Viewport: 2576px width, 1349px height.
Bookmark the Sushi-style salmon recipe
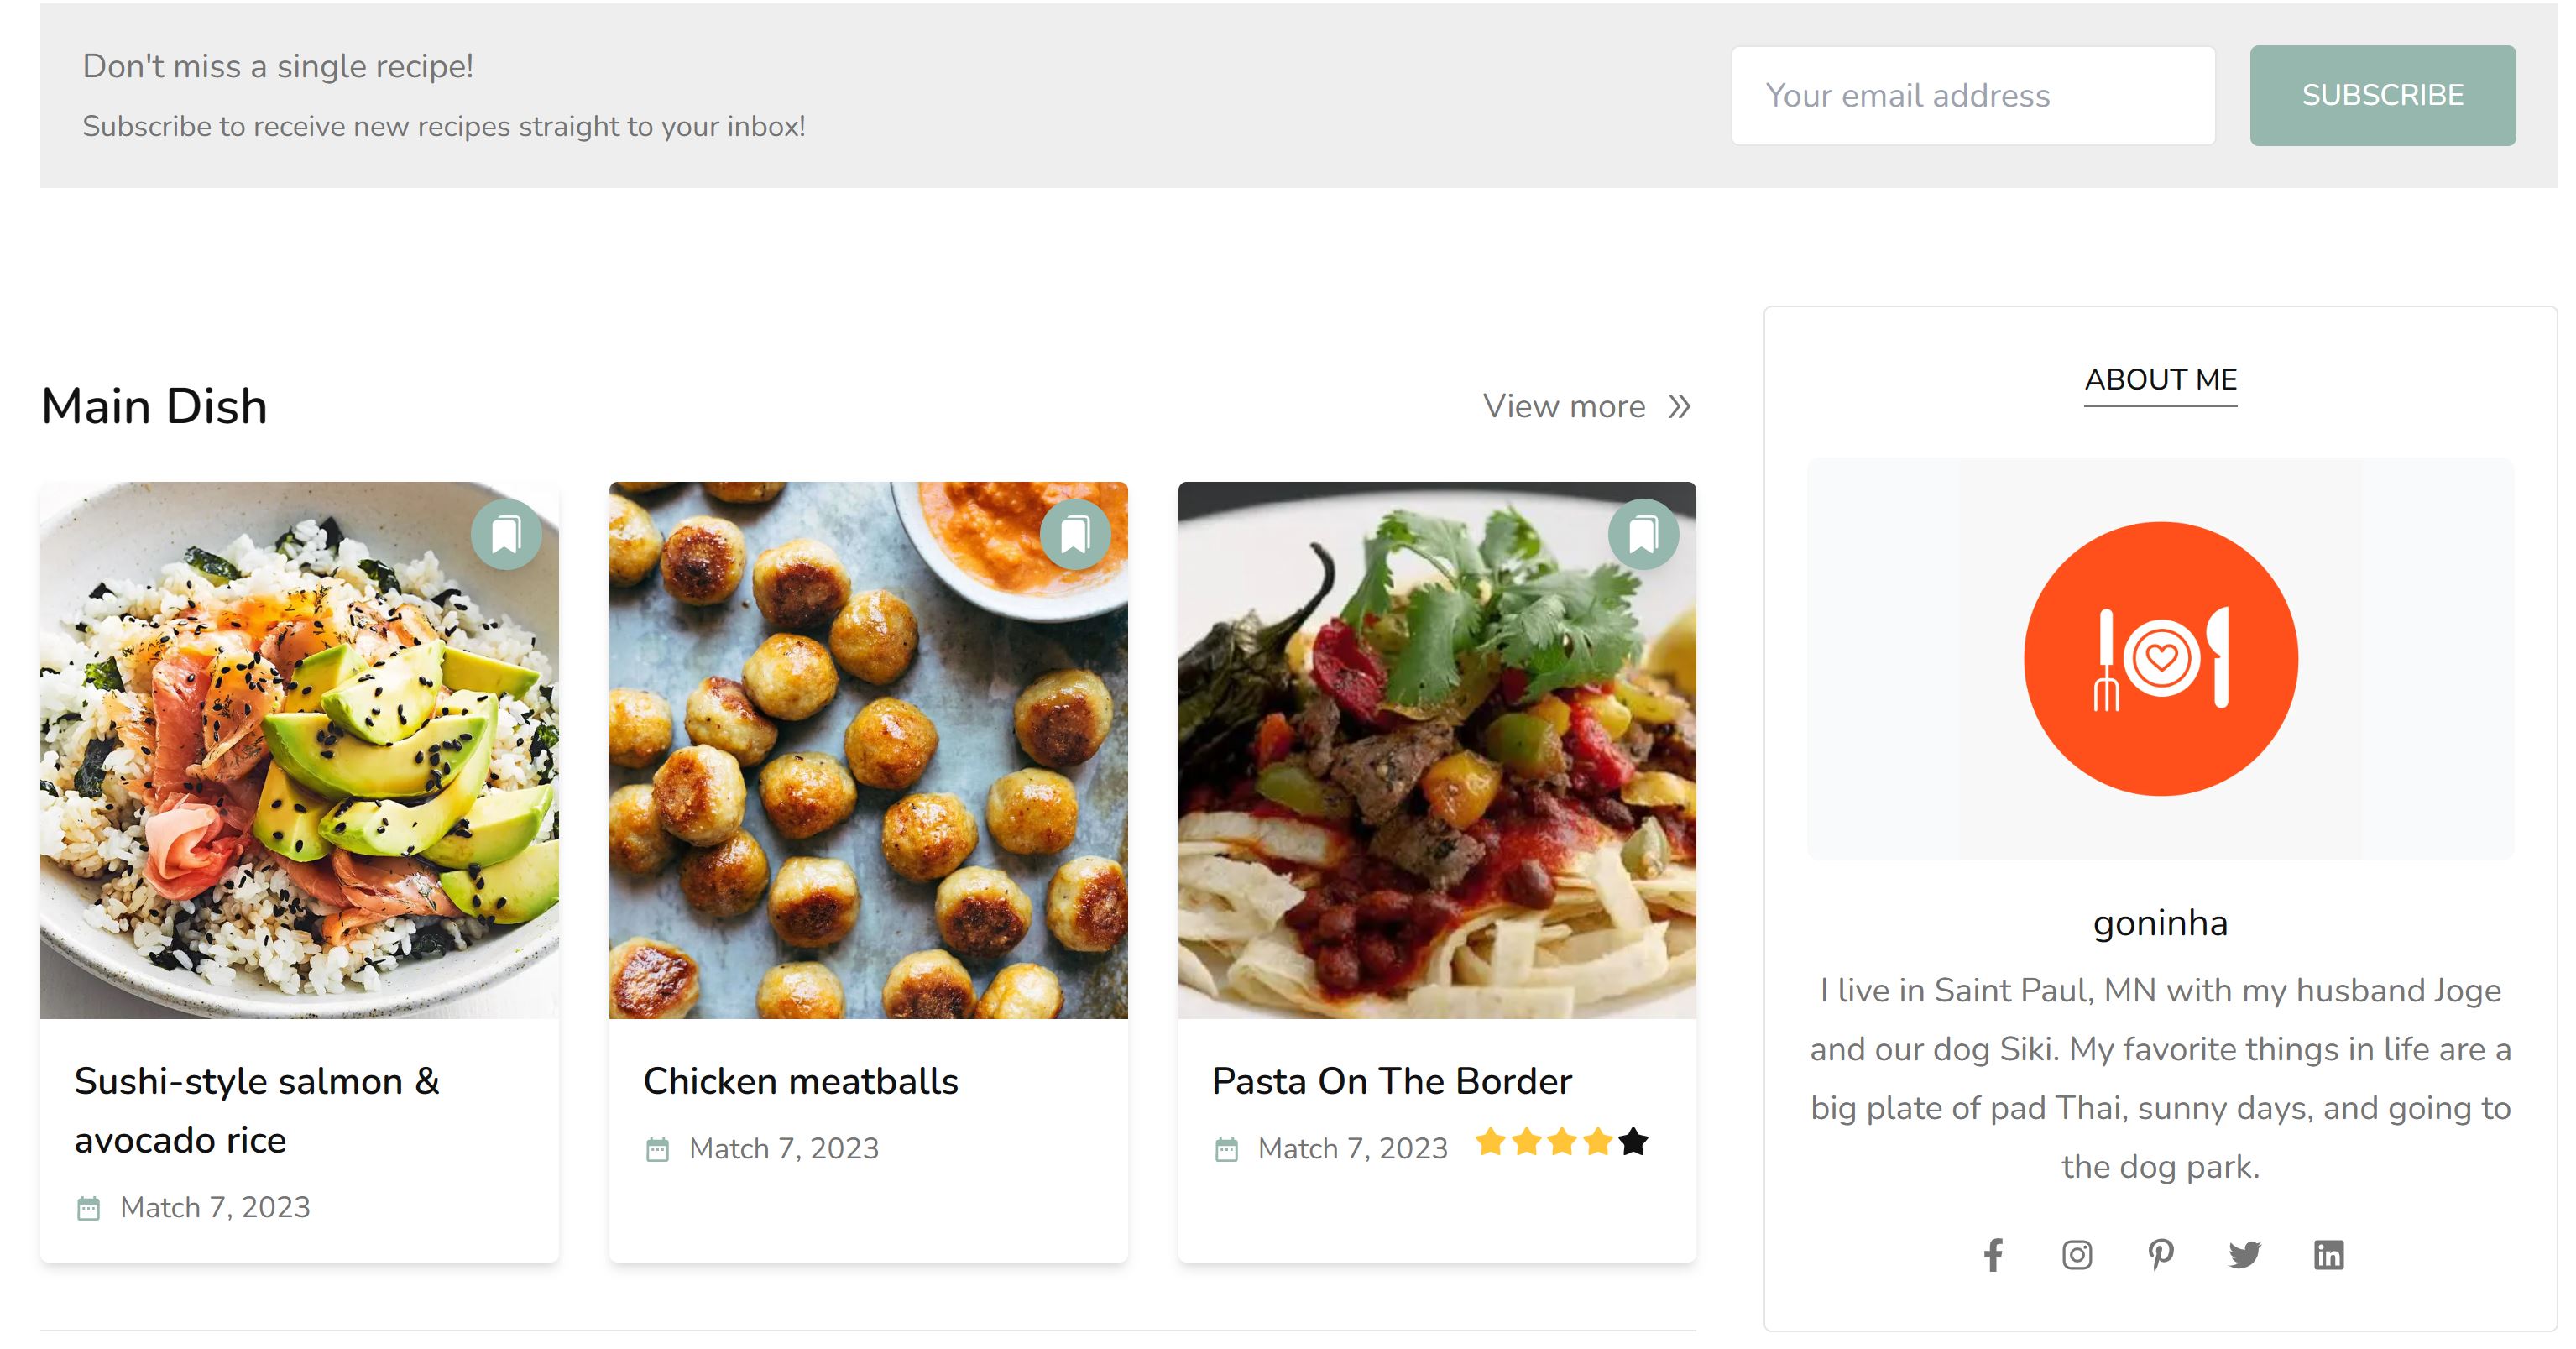click(x=506, y=535)
